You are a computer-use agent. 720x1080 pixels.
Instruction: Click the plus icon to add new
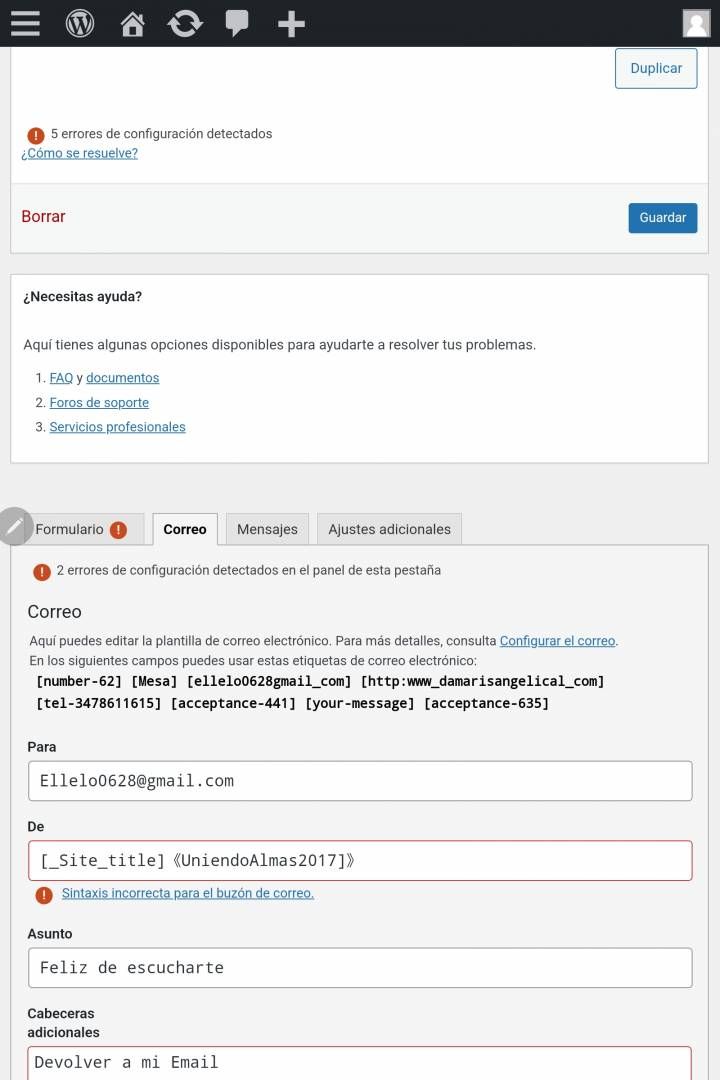coord(291,24)
